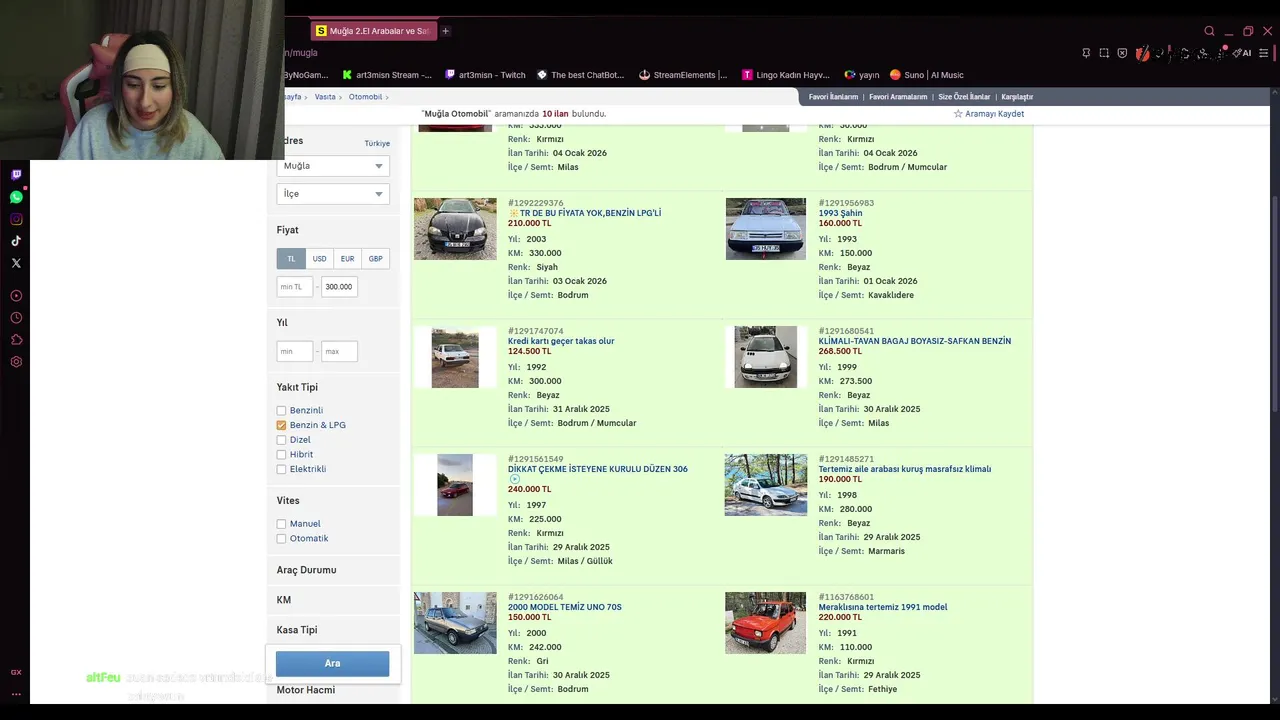Click the min TL price field
The image size is (1280, 720).
tap(294, 287)
